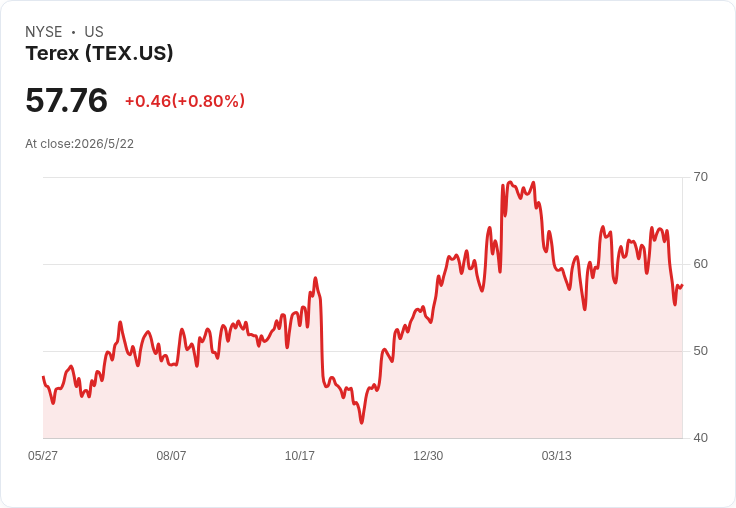The image size is (736, 508).
Task: Click the +0.46(+0.80%) change figure
Action: pyautogui.click(x=184, y=101)
